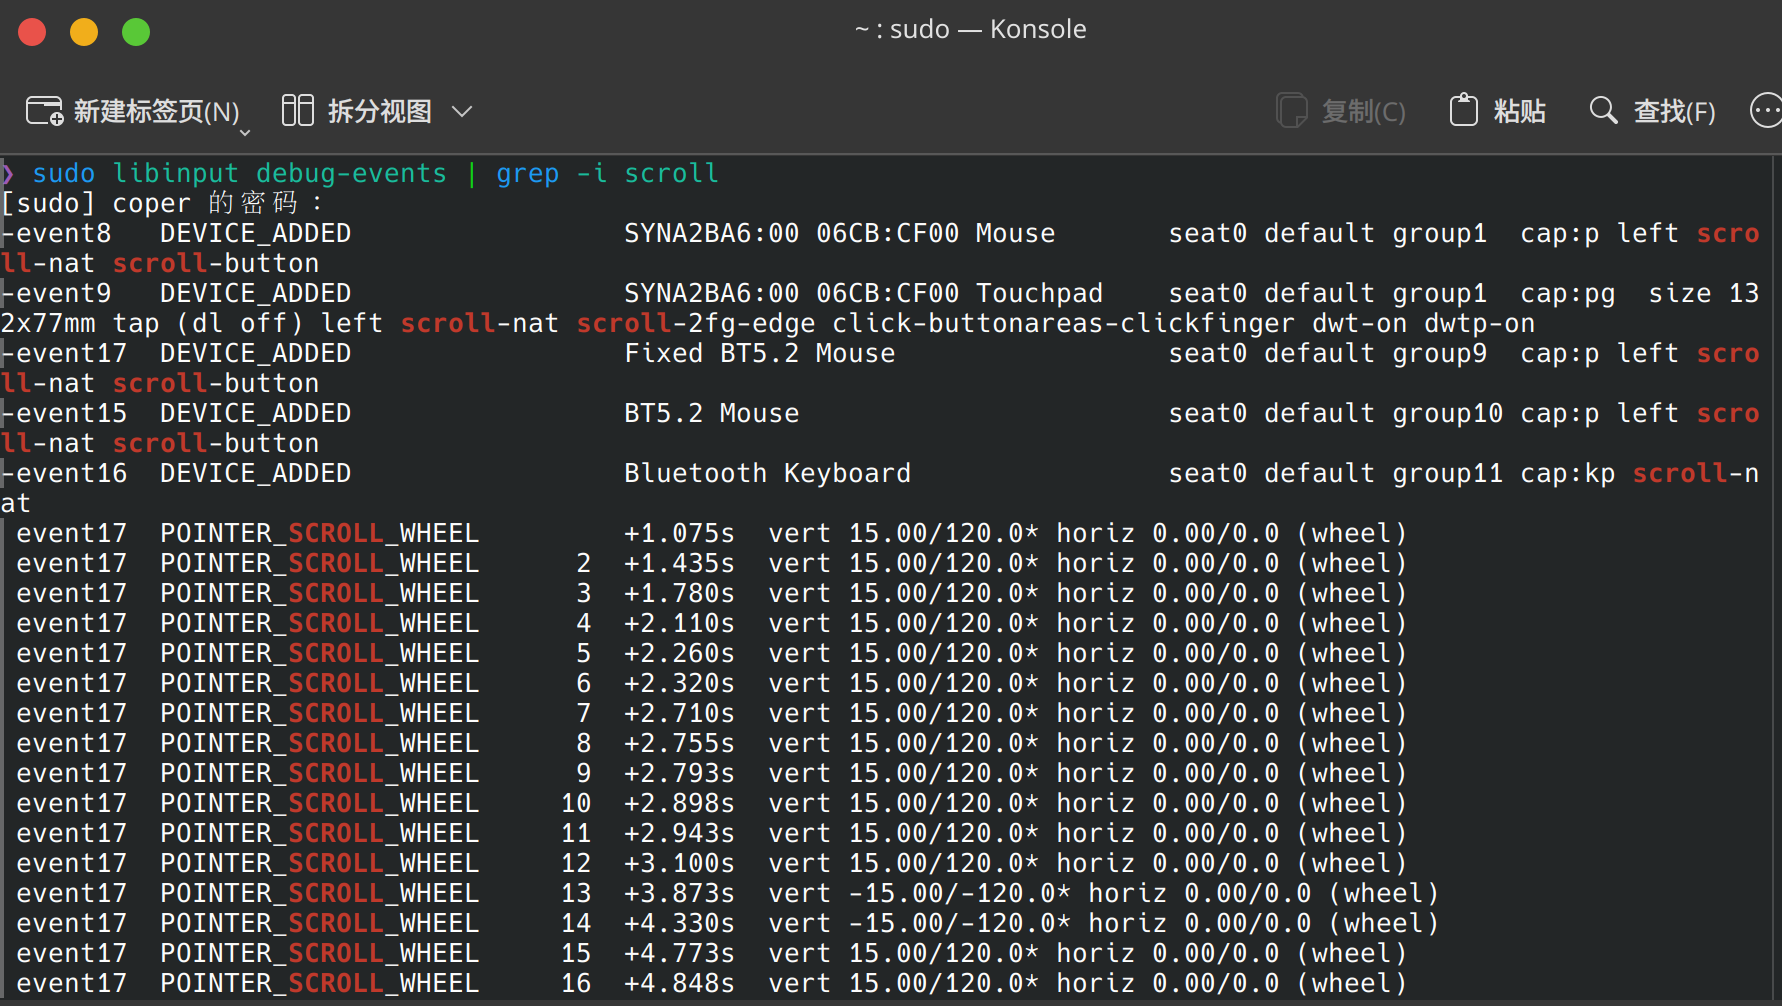
Task: Click the 'Fixed BT5.2 Mouse' device name
Action: [760, 353]
